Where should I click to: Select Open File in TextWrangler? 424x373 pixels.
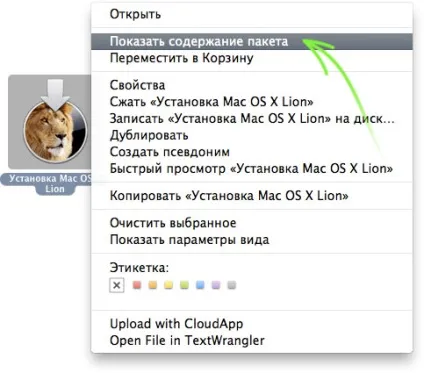[x=252, y=341]
